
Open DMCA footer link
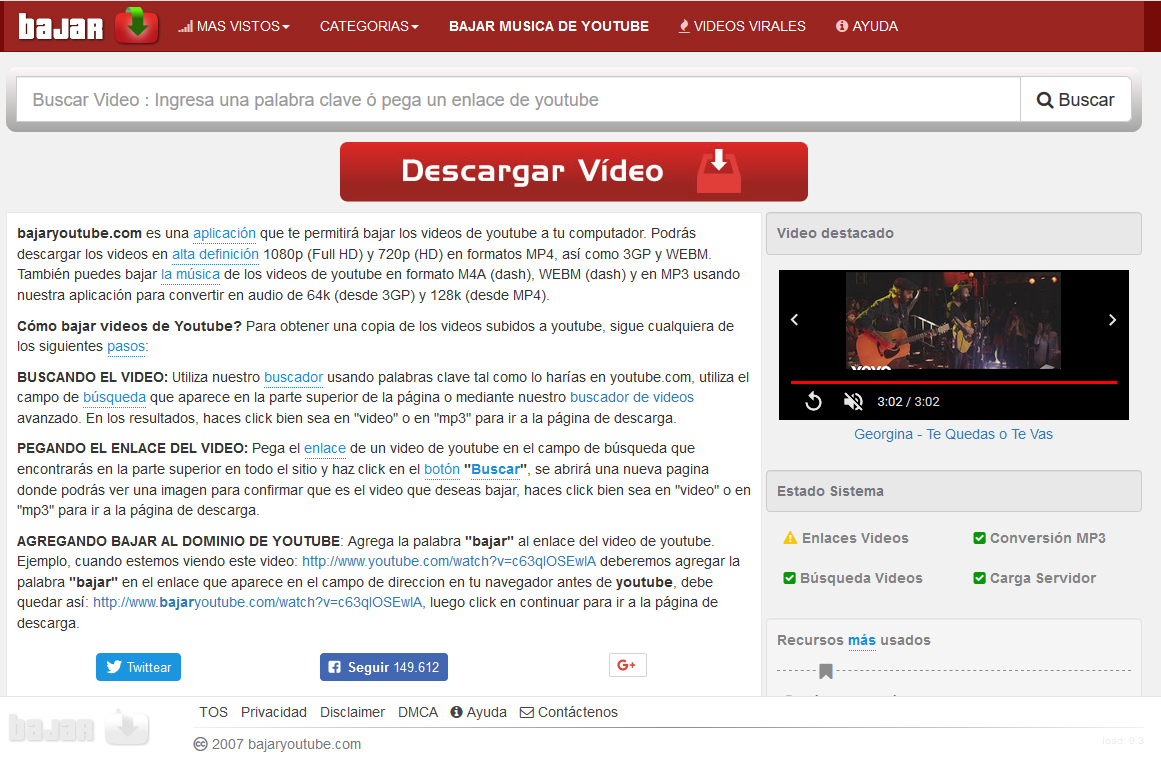pos(418,712)
